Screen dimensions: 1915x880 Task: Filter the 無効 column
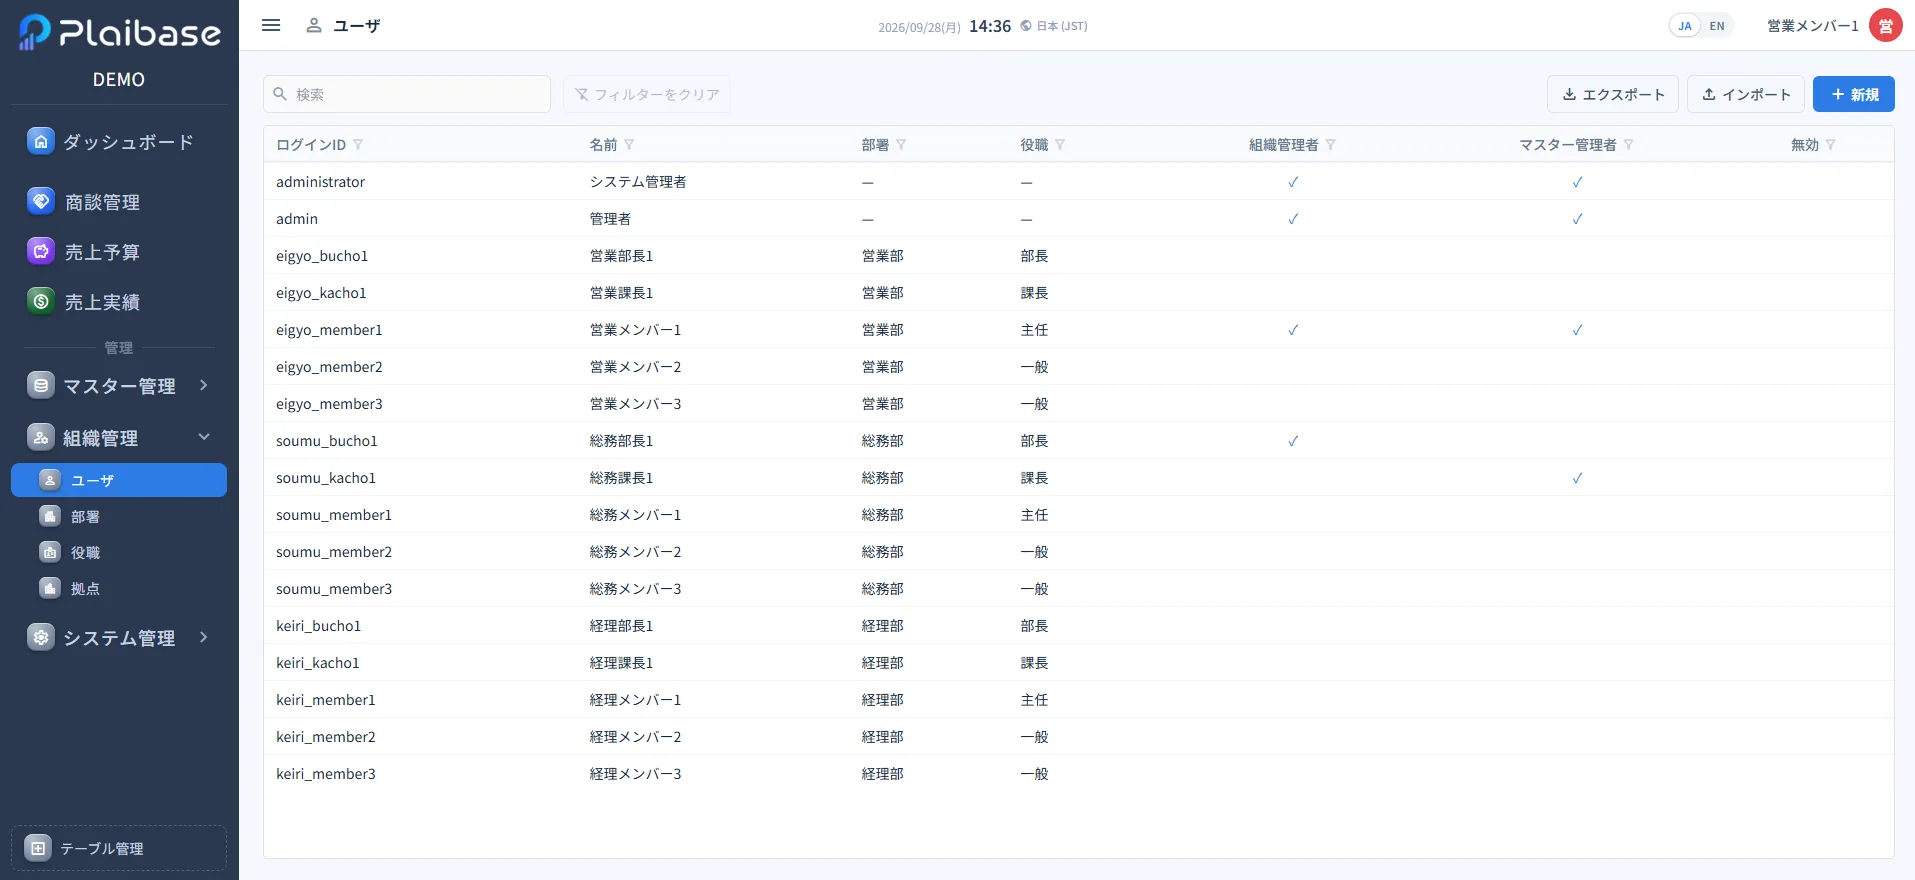[1831, 145]
